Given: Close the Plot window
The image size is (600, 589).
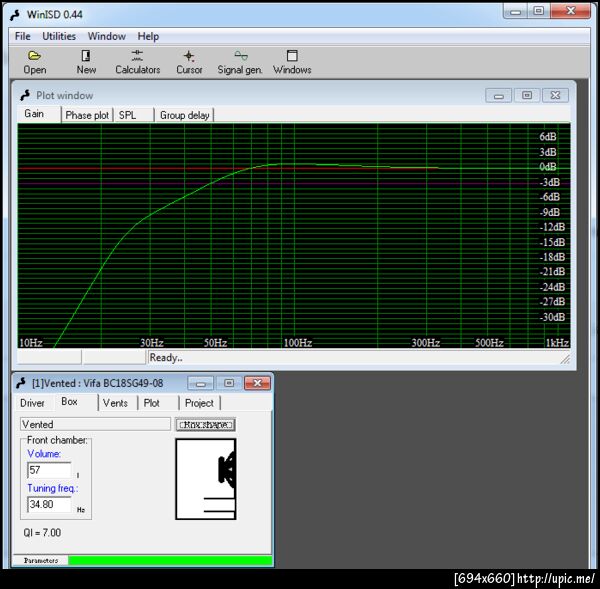Looking at the screenshot, I should (x=555, y=95).
